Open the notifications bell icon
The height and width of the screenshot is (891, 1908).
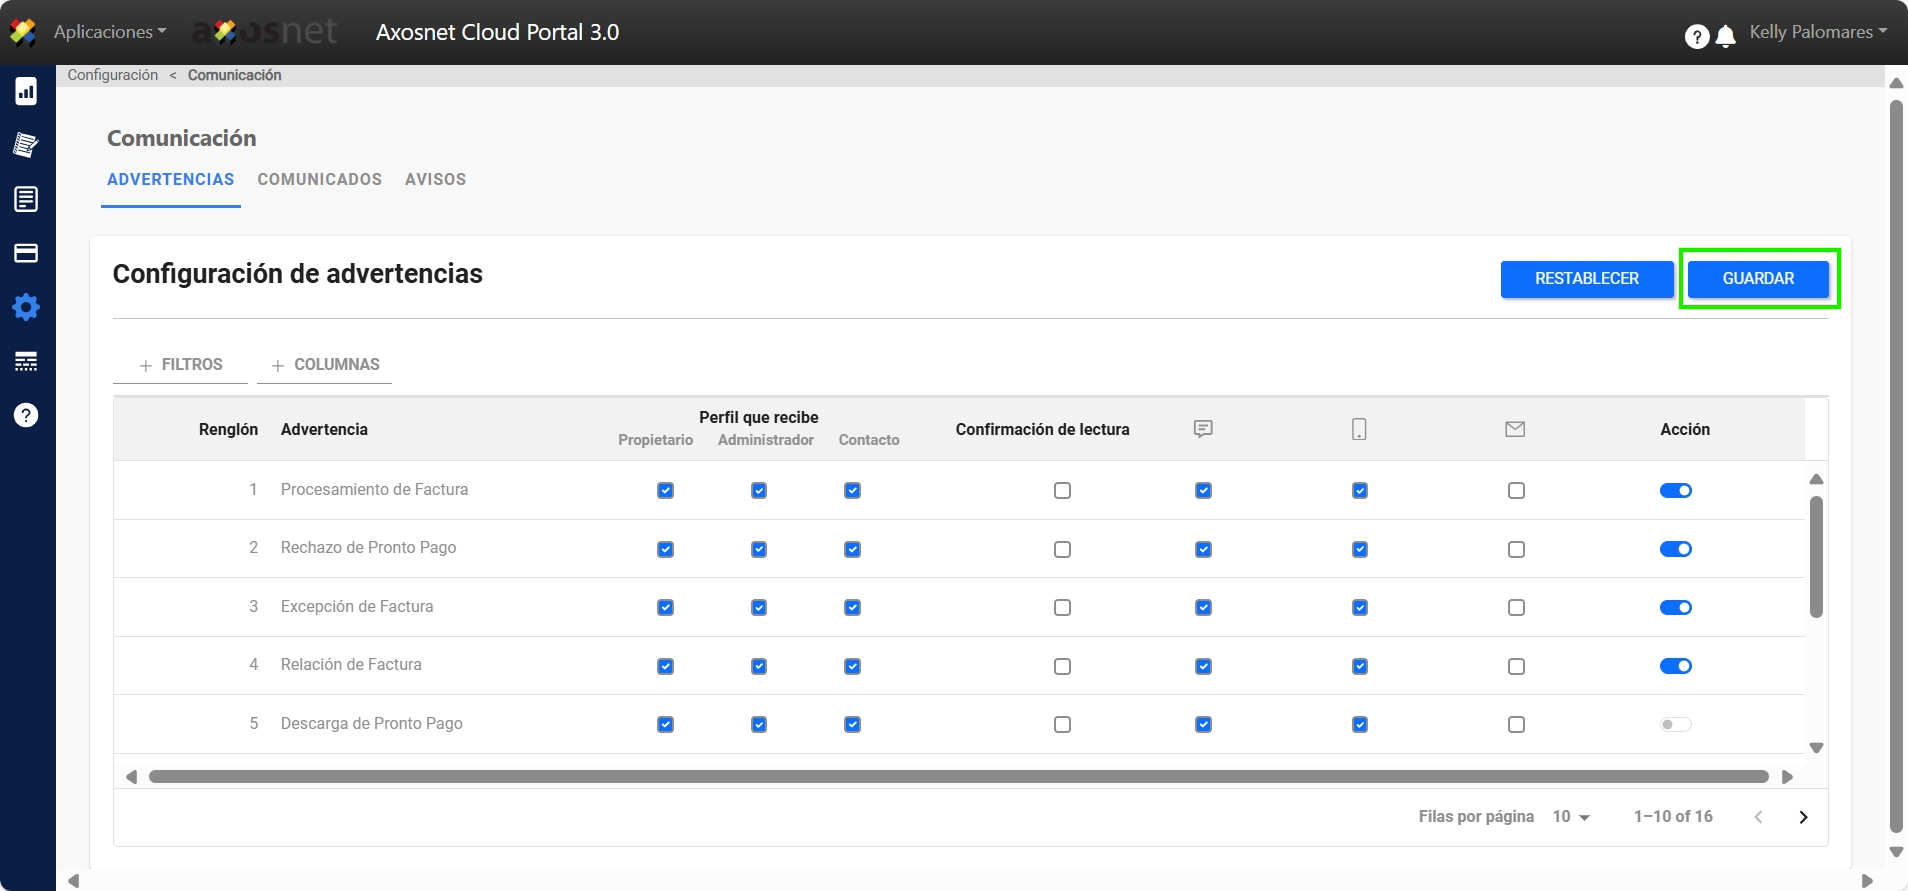(1725, 37)
